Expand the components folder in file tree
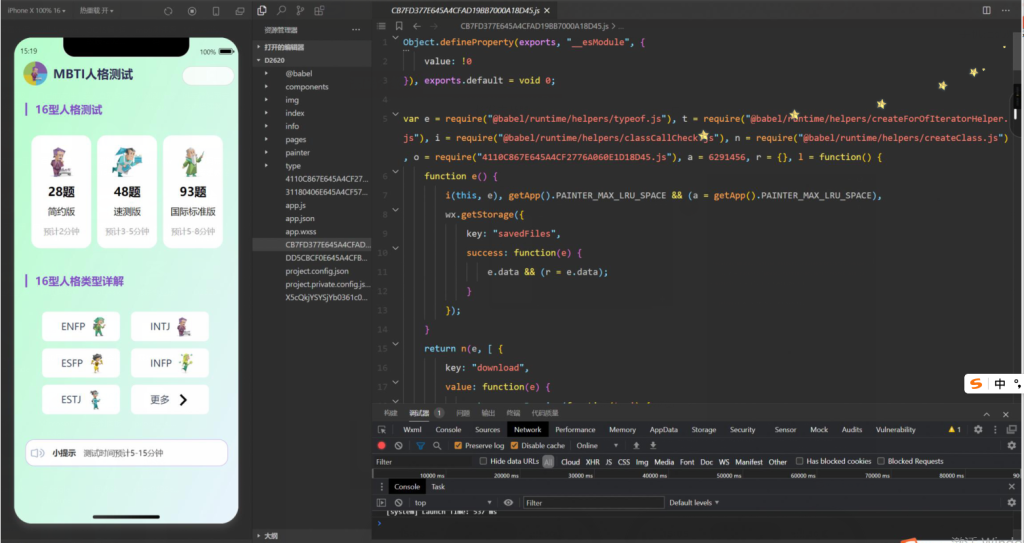 pos(306,87)
